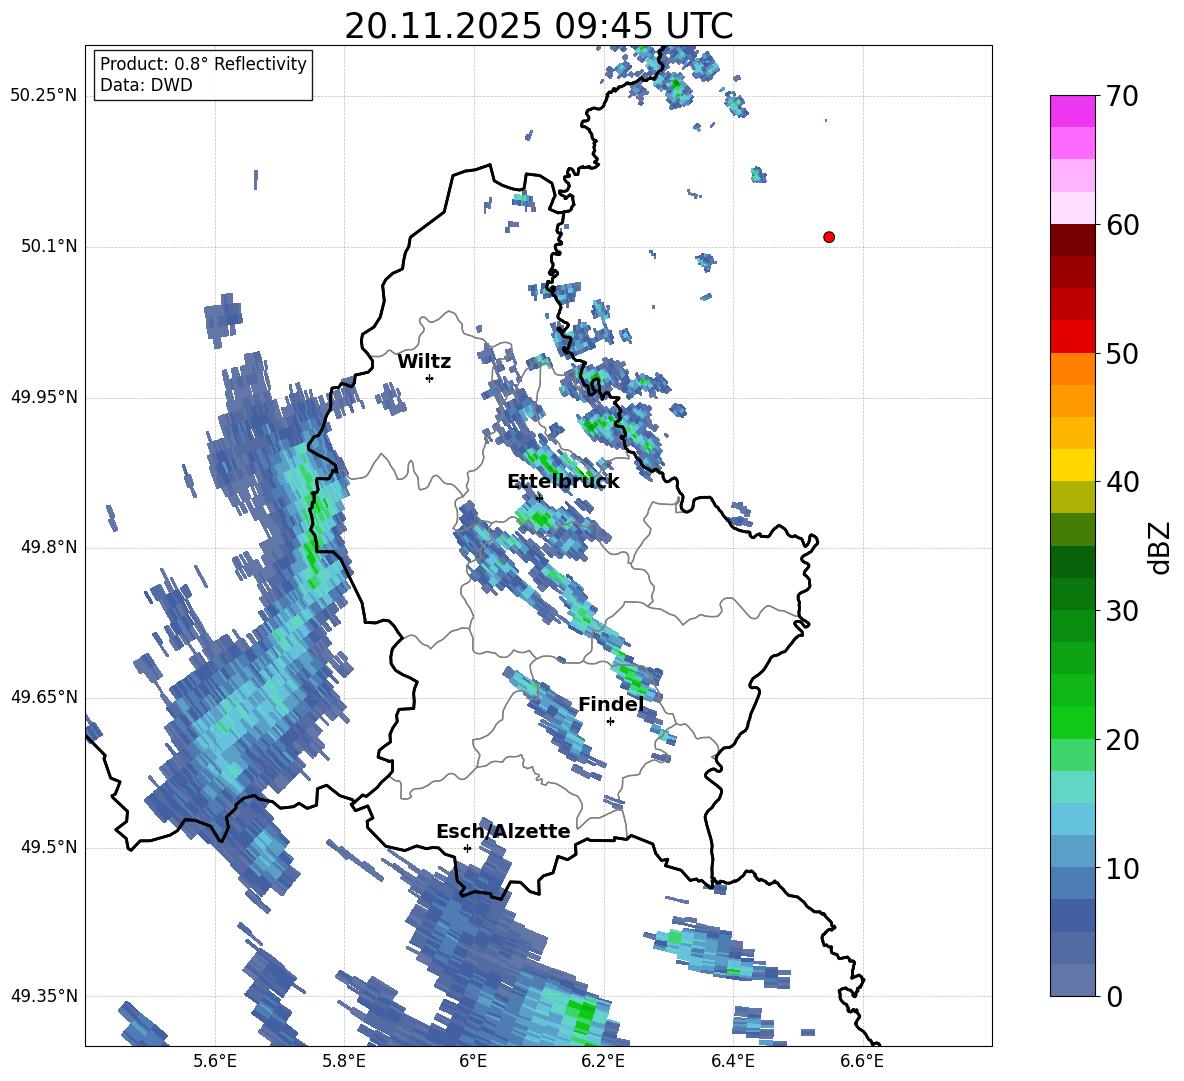Click the 6°E longitude label
The height and width of the screenshot is (1081, 1184).
tap(473, 1061)
